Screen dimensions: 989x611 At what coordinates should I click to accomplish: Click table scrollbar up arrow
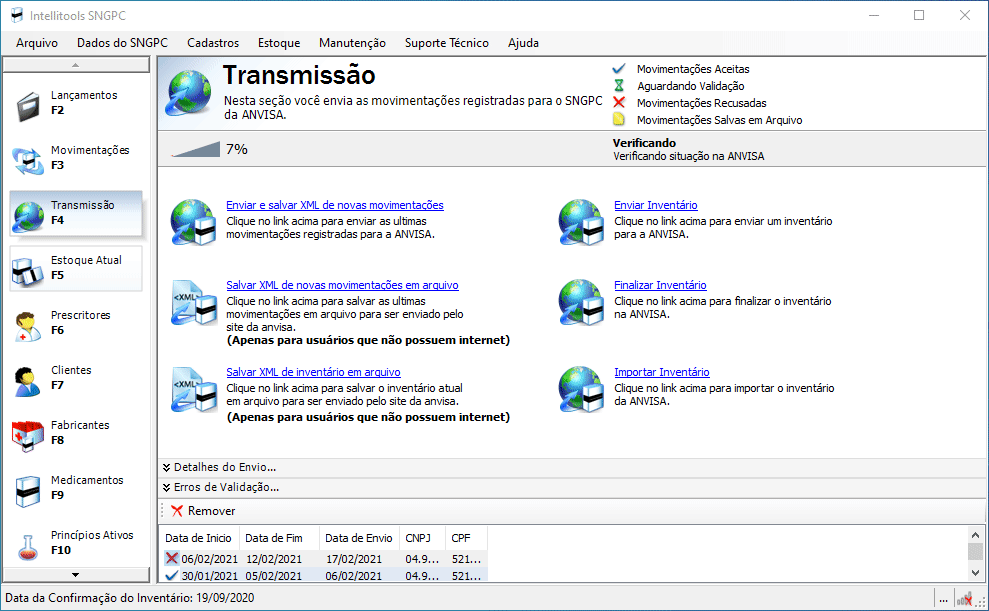click(975, 535)
